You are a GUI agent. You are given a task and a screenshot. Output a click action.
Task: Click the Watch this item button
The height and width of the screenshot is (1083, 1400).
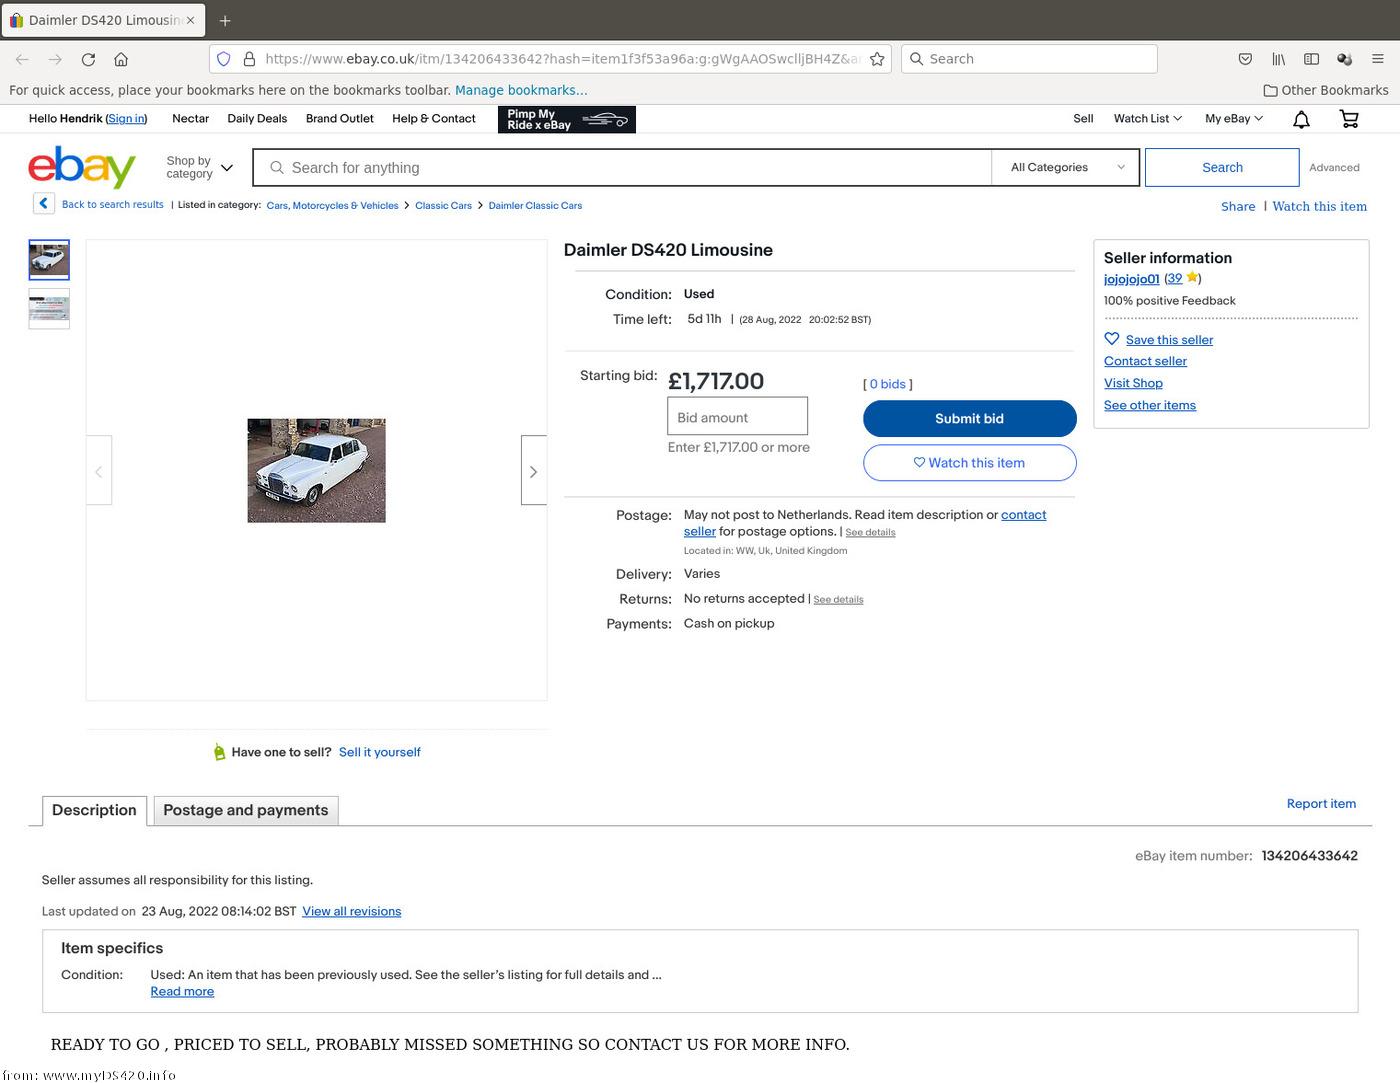coord(970,463)
